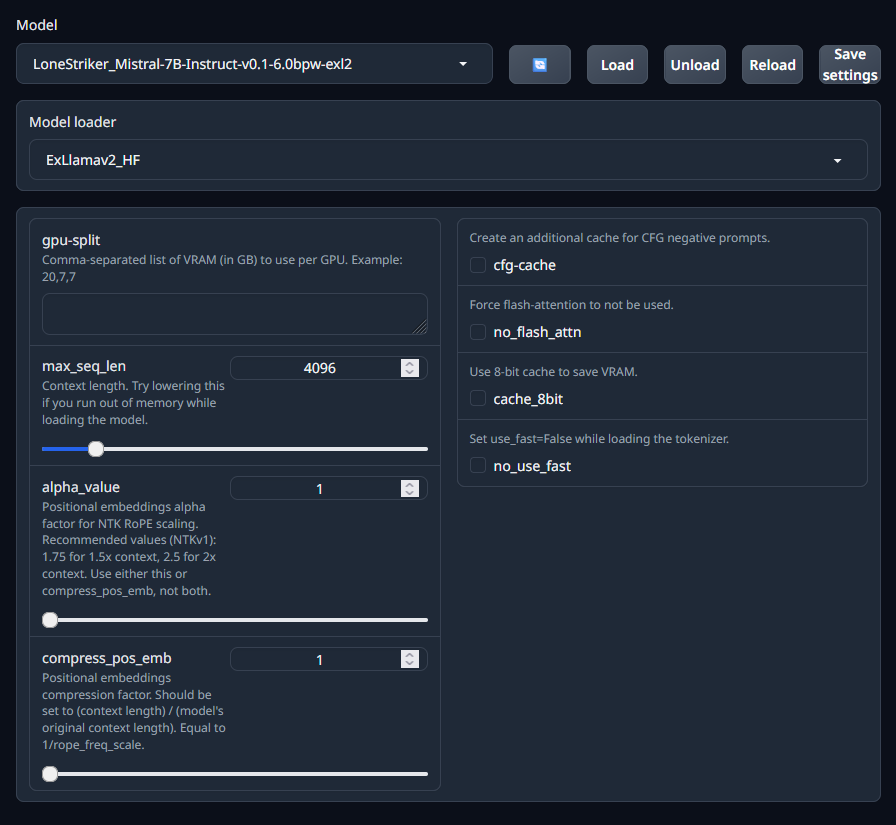Click the compress_pos_emb stepper arrows

409,659
